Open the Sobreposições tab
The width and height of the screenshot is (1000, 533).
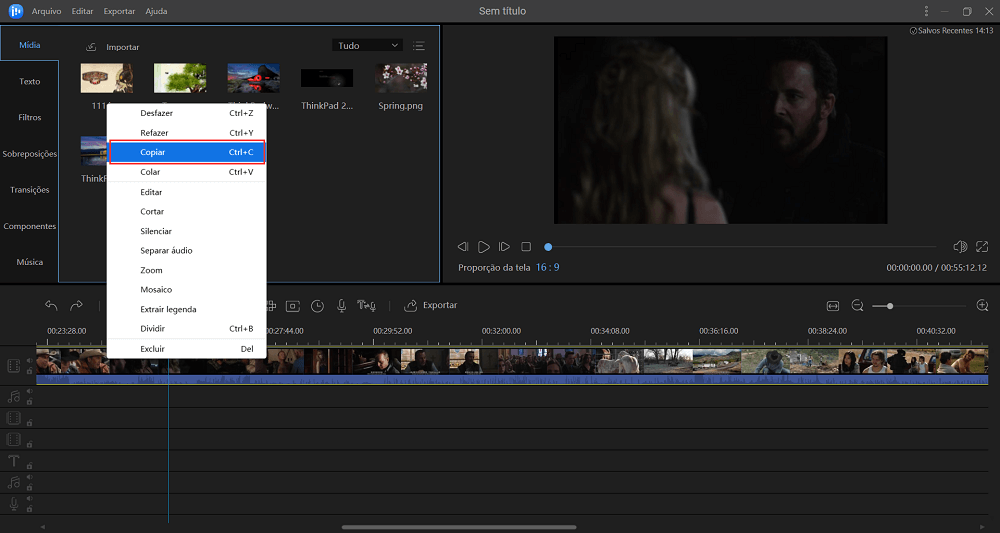pyautogui.click(x=29, y=154)
